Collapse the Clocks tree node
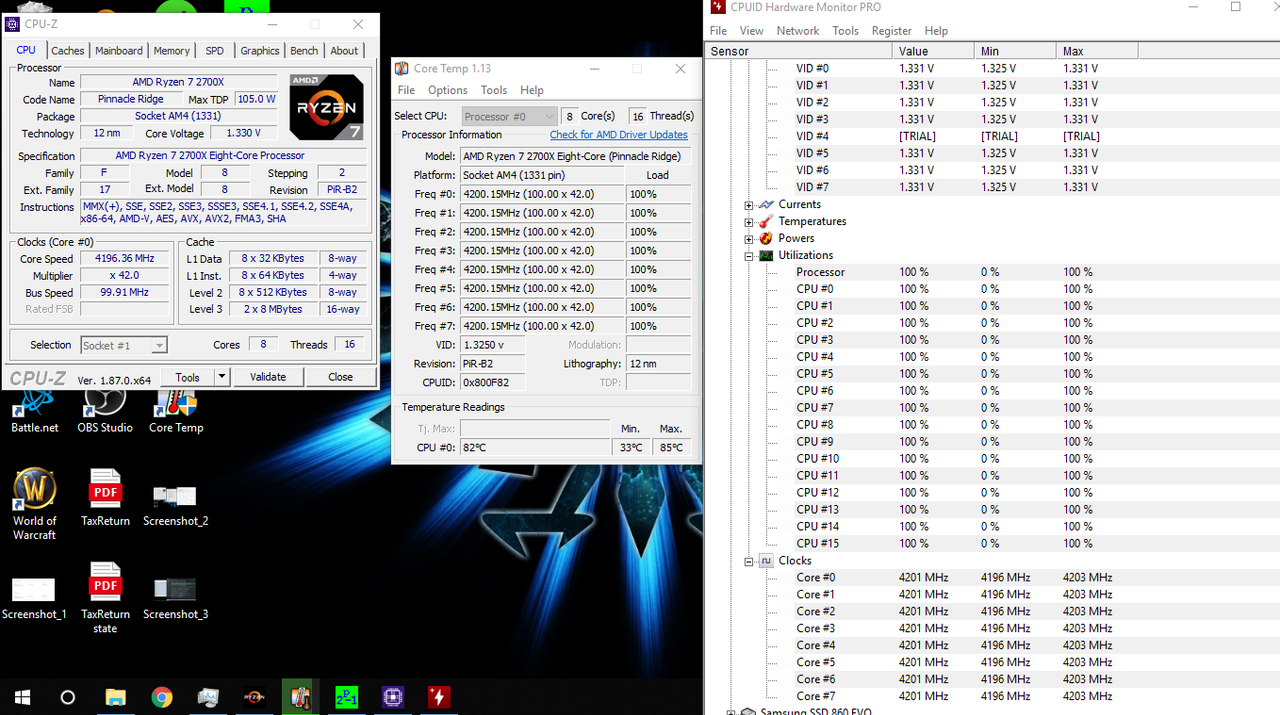Image resolution: width=1280 pixels, height=715 pixels. (x=749, y=562)
